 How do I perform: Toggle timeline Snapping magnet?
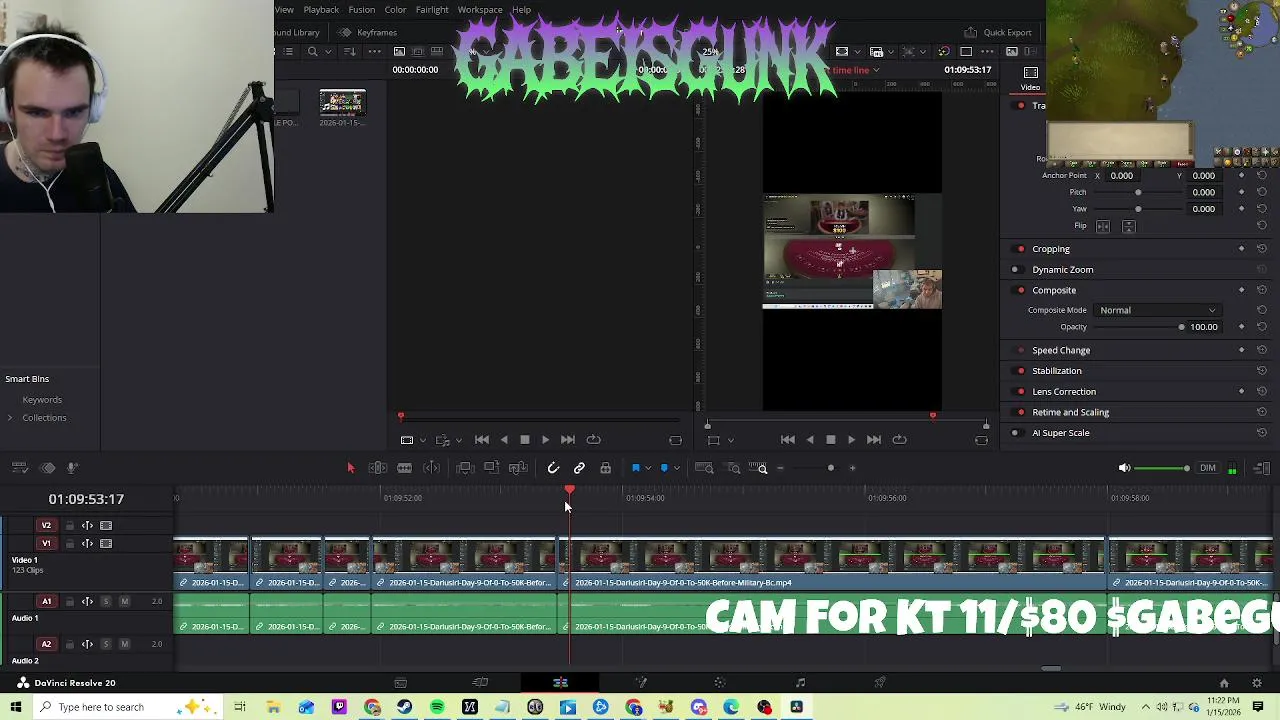pos(553,468)
